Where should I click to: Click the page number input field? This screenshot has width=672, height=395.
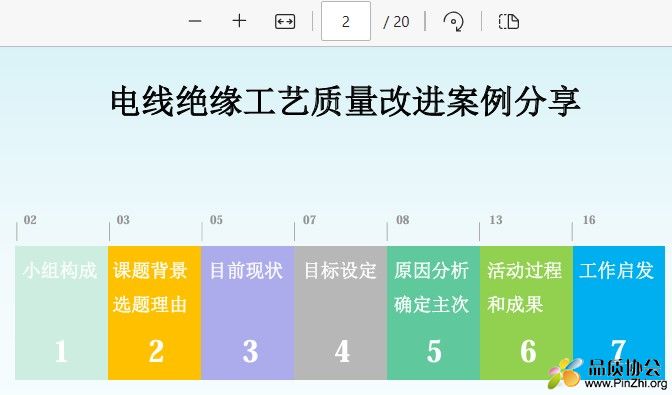tap(346, 21)
